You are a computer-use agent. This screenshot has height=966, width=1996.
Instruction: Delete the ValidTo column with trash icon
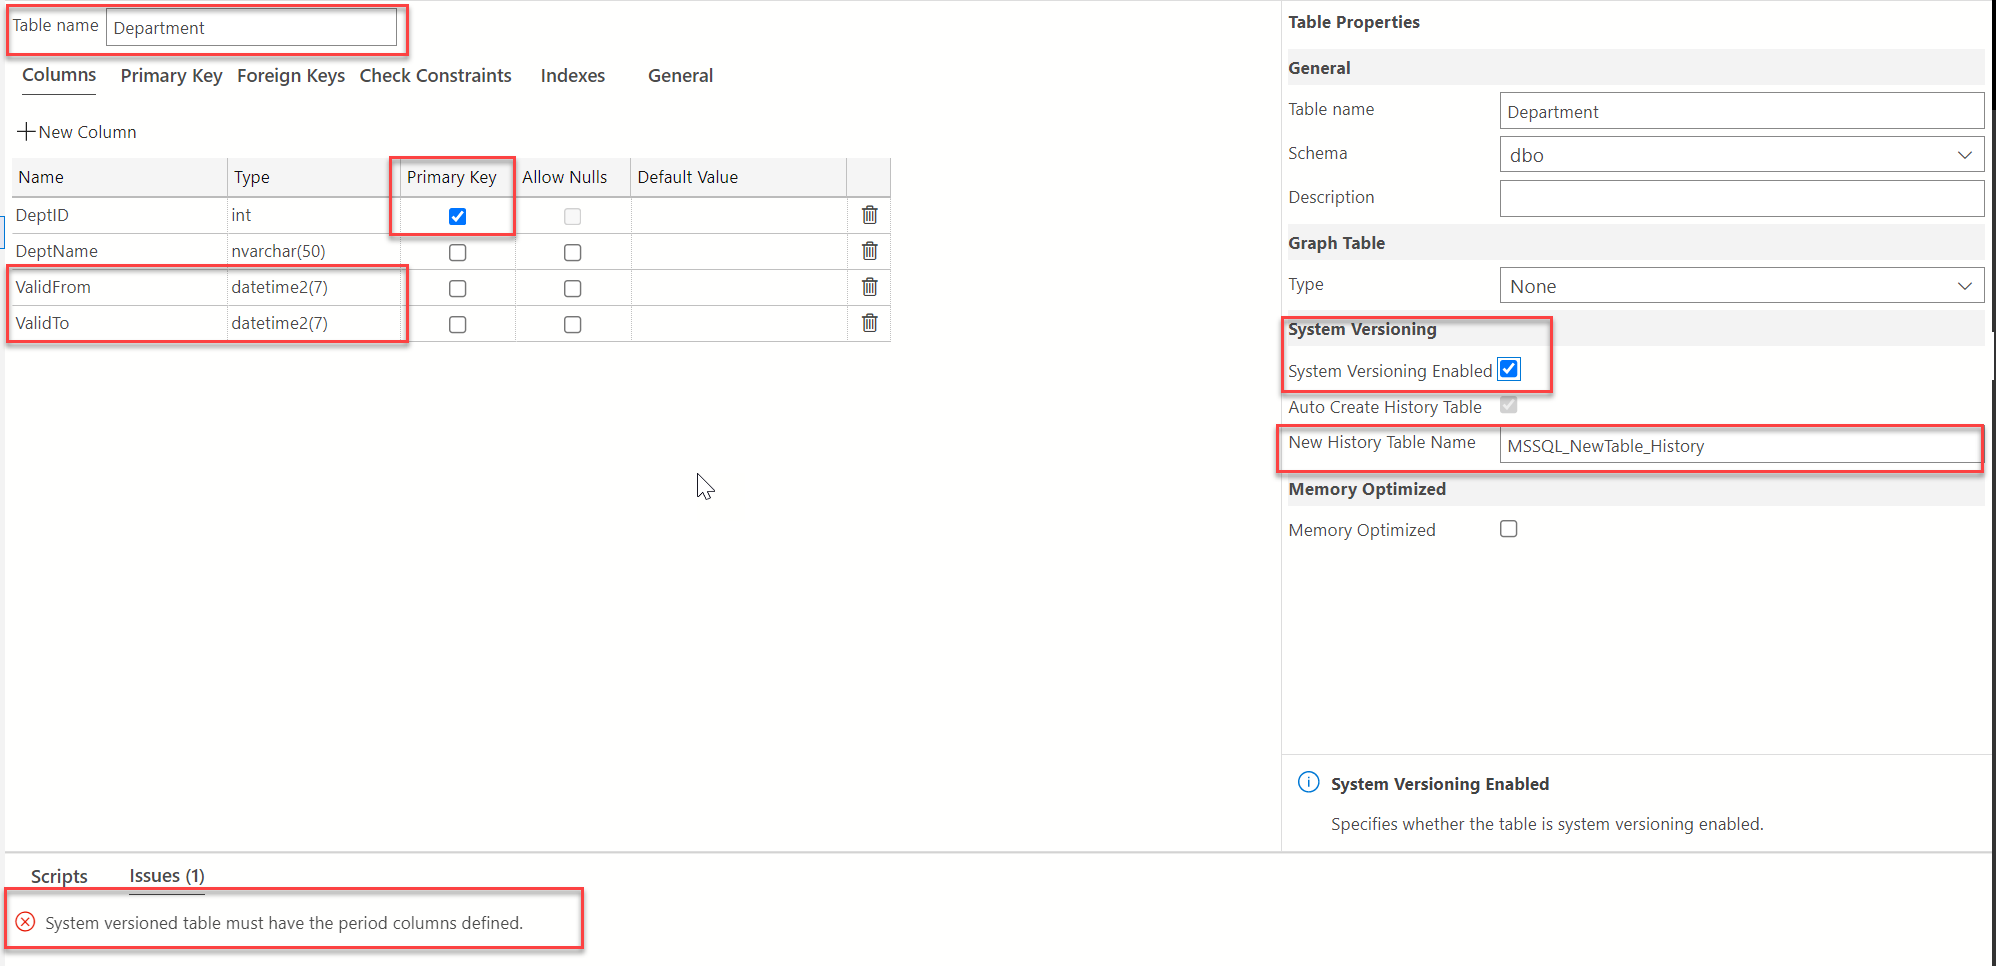[870, 323]
